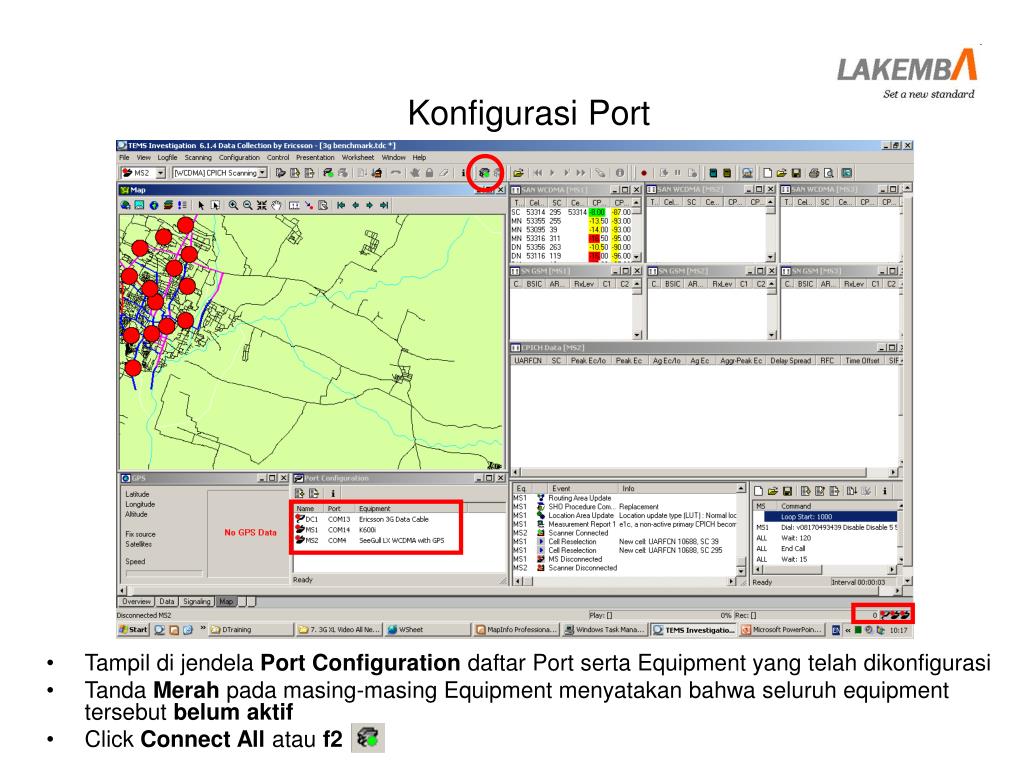Click the Equipment column header in Port Configuration
The width and height of the screenshot is (1024, 768).
[x=408, y=509]
